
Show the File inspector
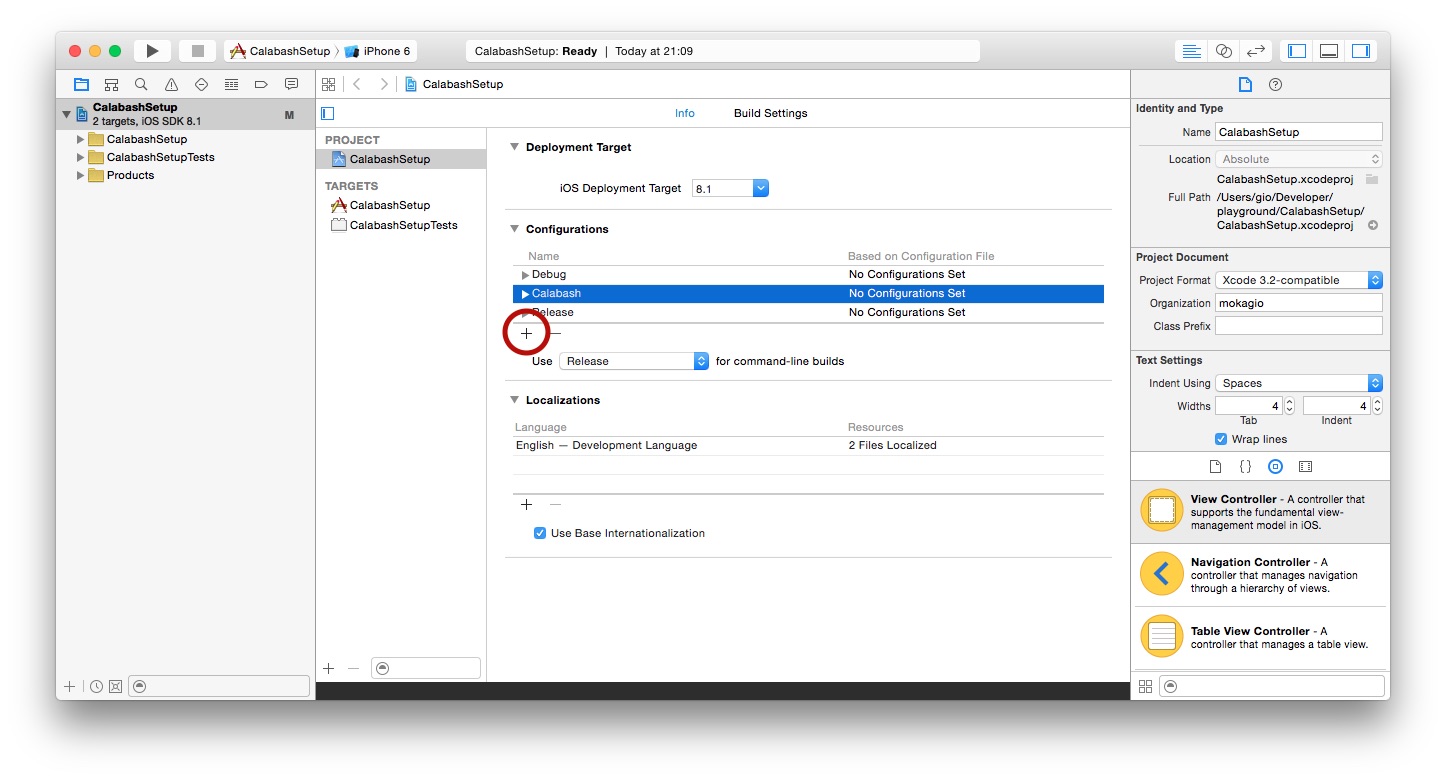click(1245, 85)
